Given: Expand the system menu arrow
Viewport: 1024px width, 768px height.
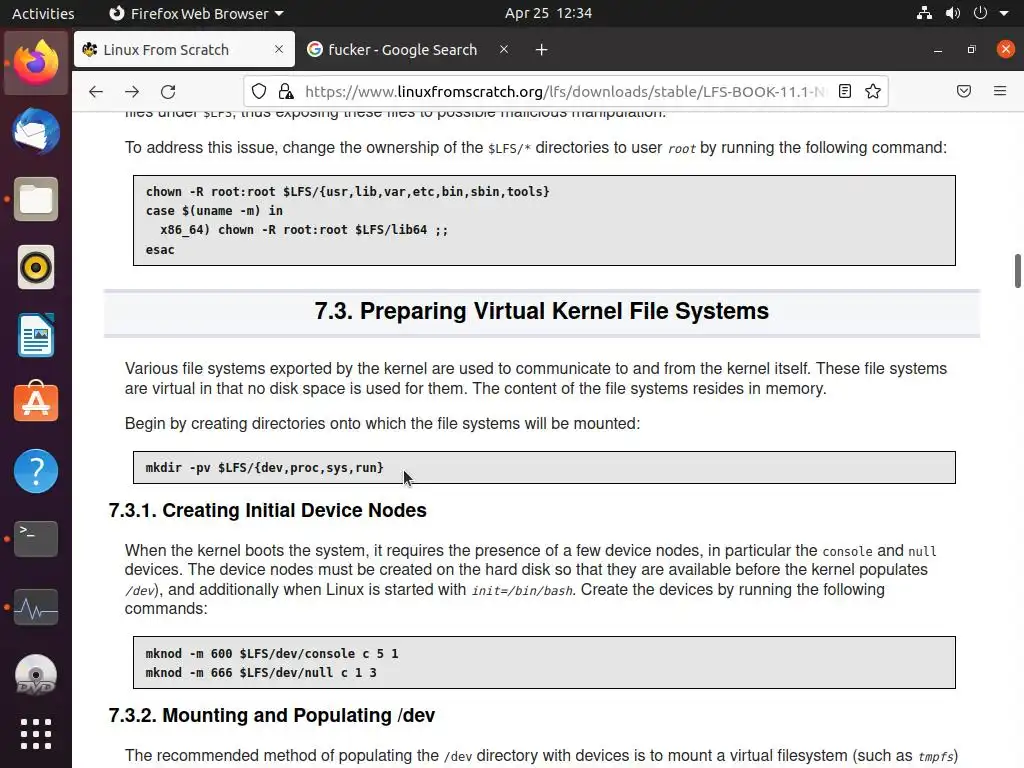Looking at the screenshot, I should click(1004, 13).
